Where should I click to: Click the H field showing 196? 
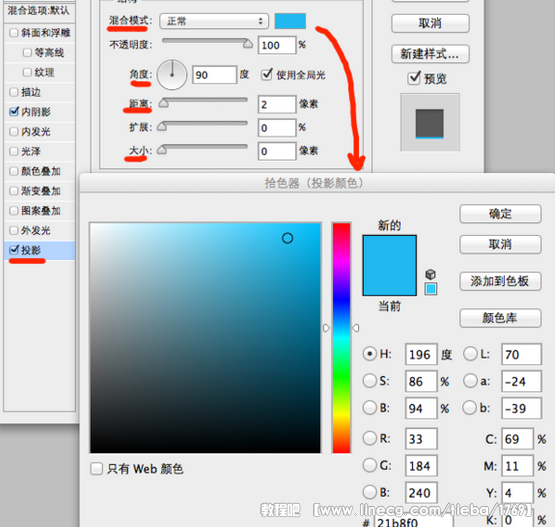click(x=421, y=354)
